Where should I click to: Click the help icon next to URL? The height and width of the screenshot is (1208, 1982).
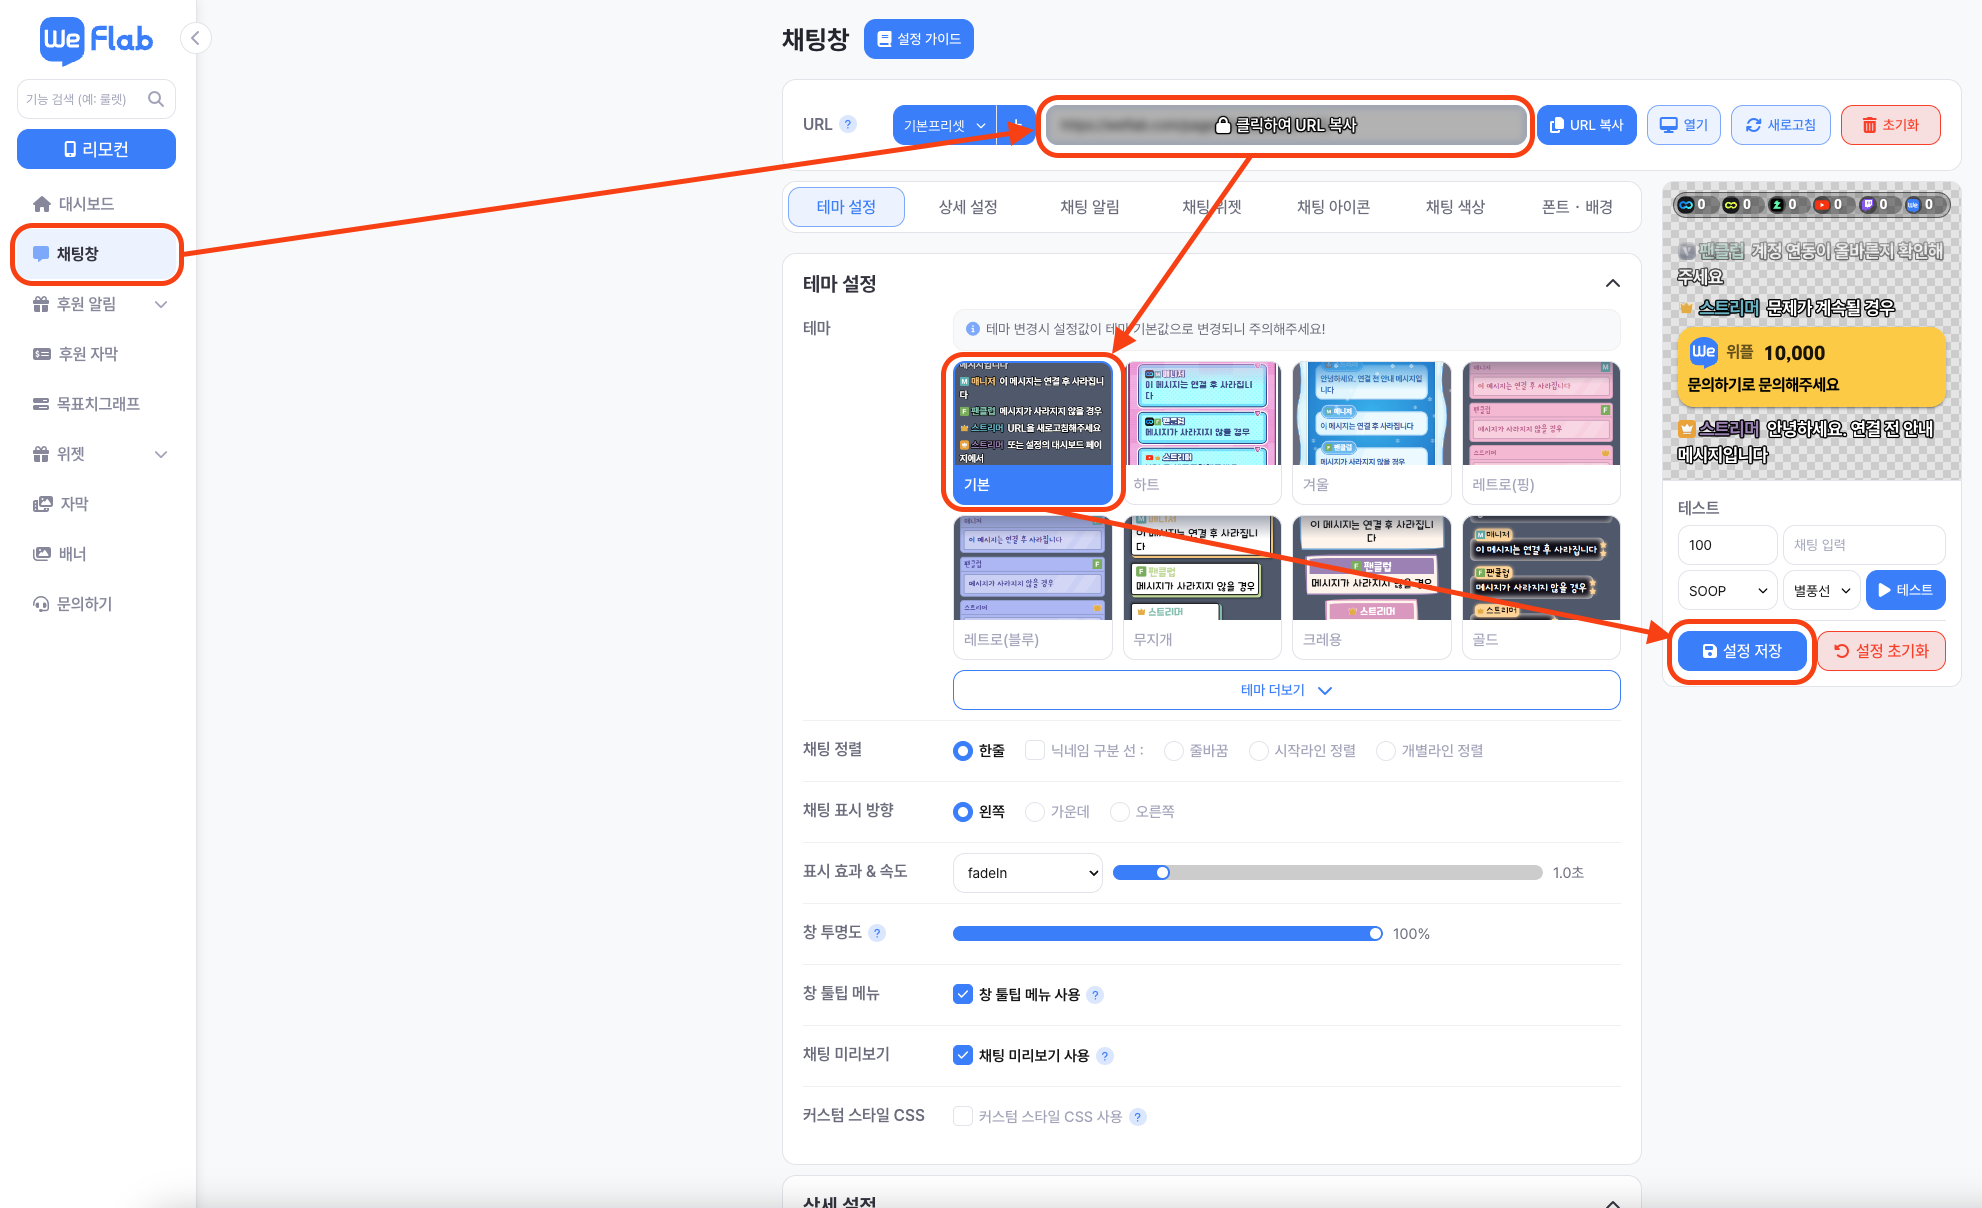[848, 124]
